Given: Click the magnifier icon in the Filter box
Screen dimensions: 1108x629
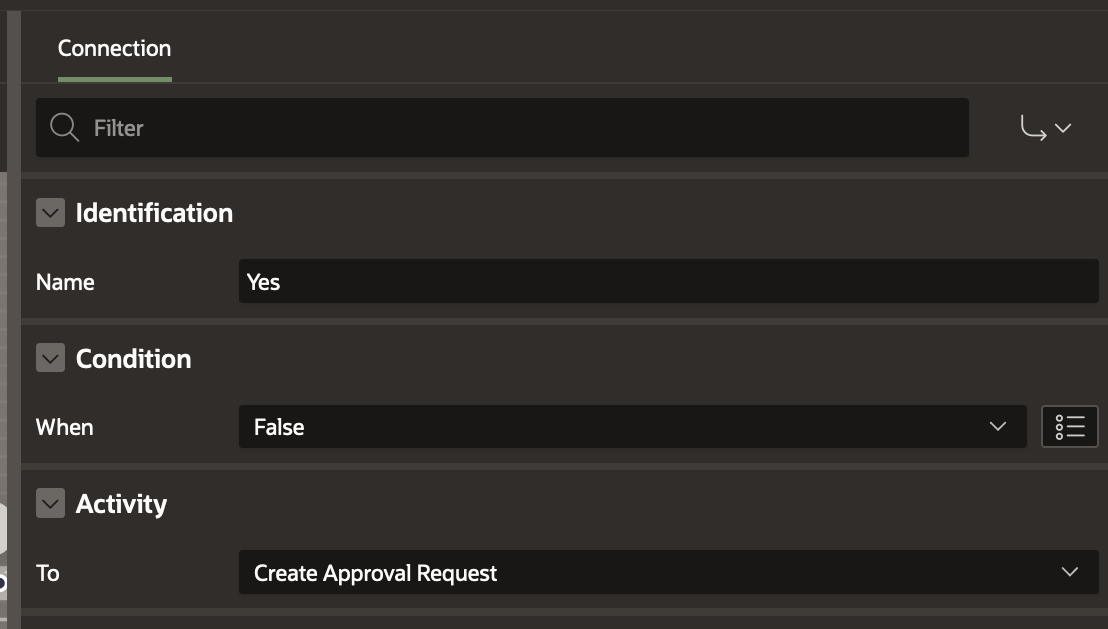Looking at the screenshot, I should pyautogui.click(x=64, y=128).
